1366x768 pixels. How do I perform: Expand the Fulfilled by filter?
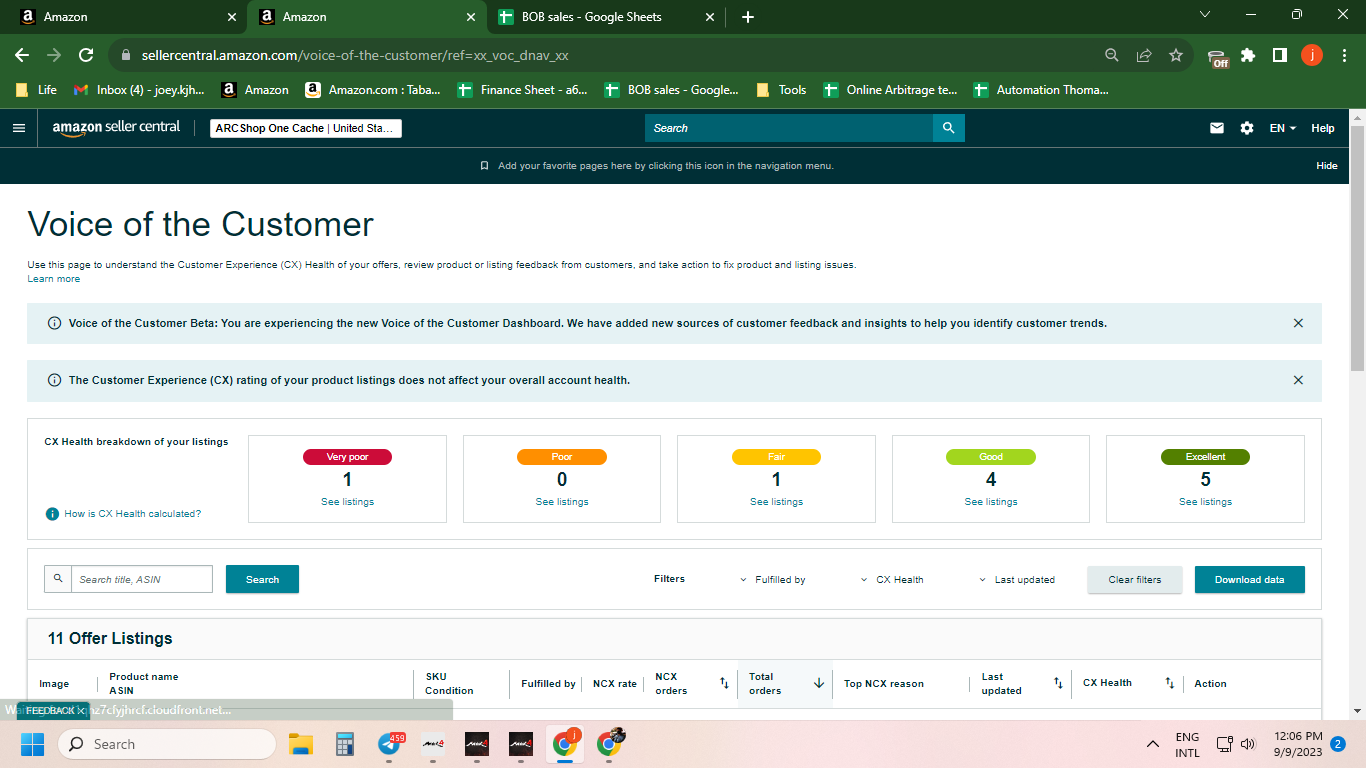(x=773, y=580)
